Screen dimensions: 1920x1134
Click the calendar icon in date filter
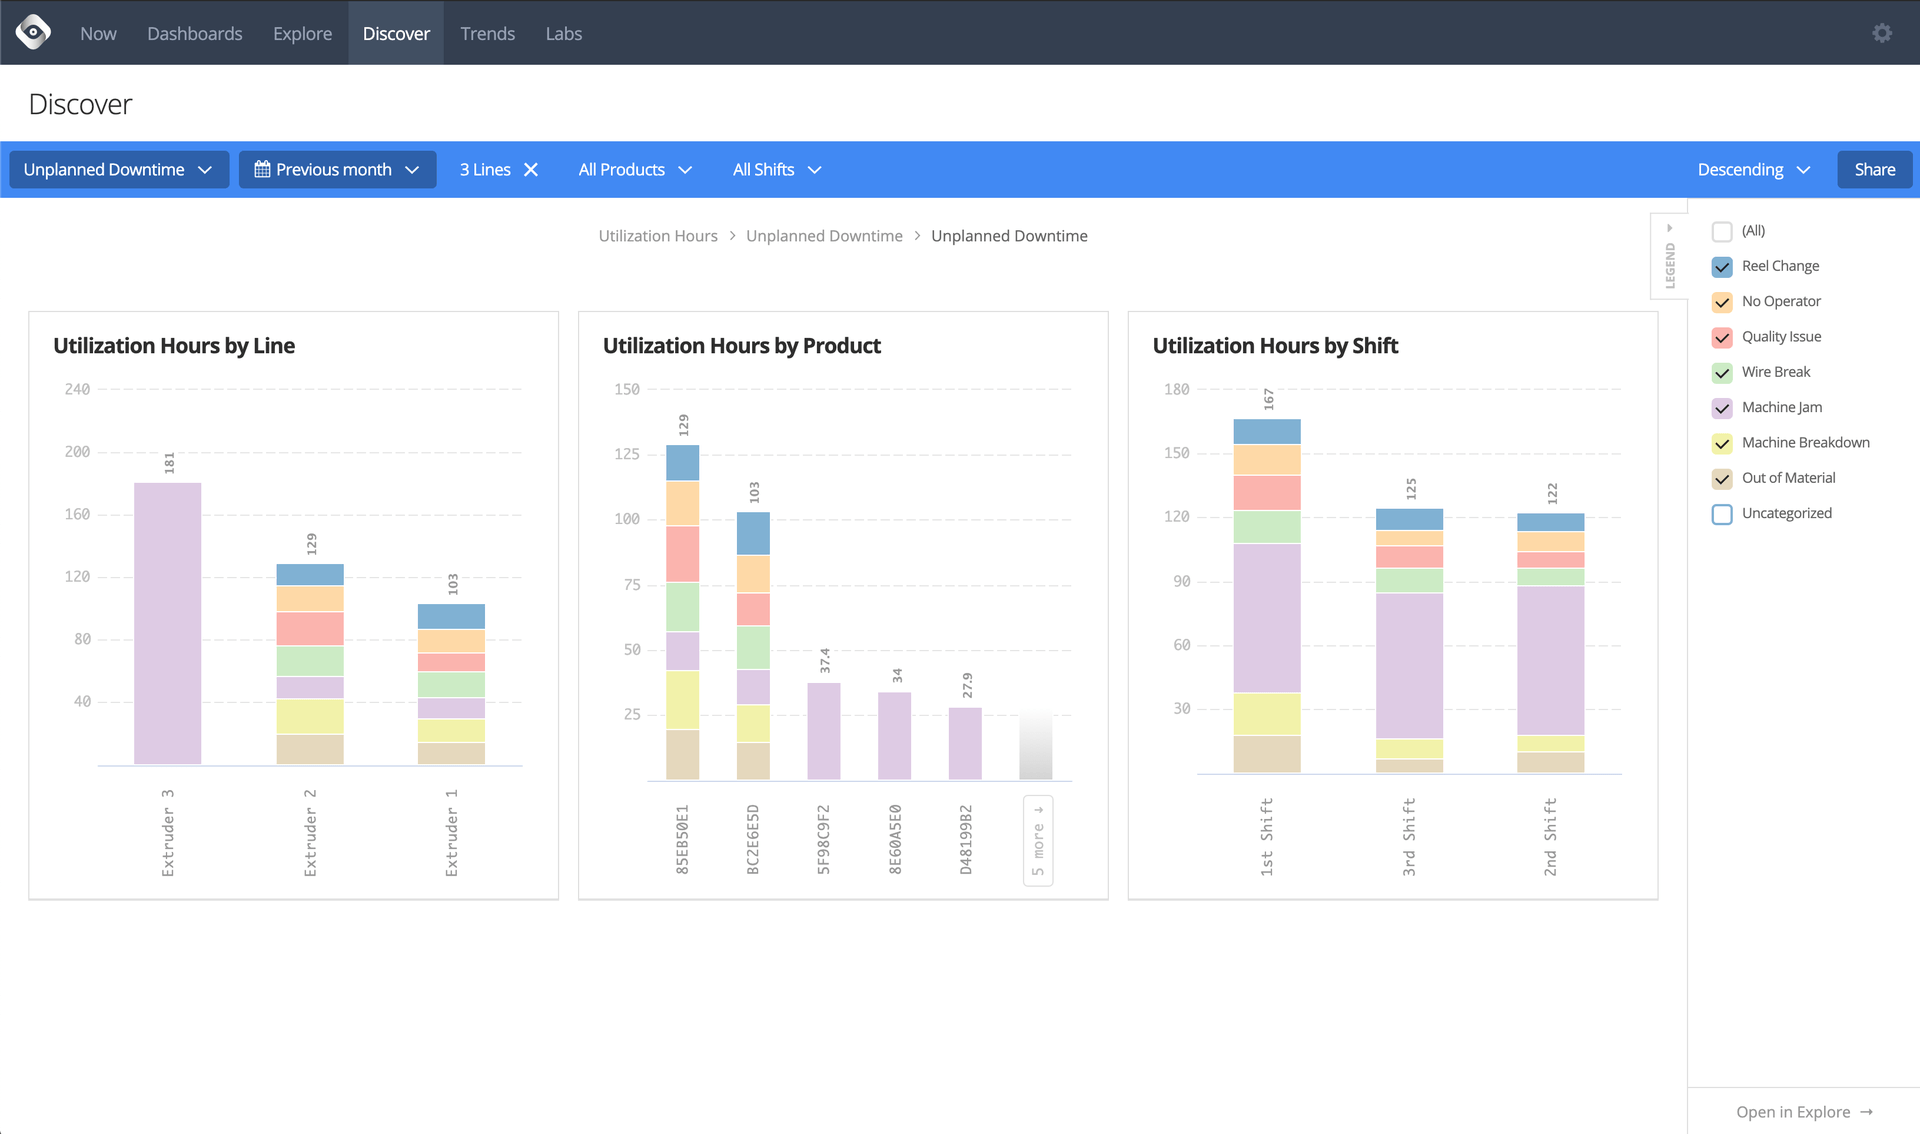pos(262,169)
